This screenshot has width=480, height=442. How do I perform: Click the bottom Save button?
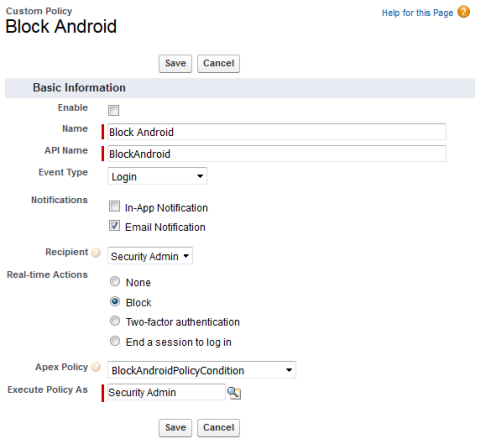(175, 428)
